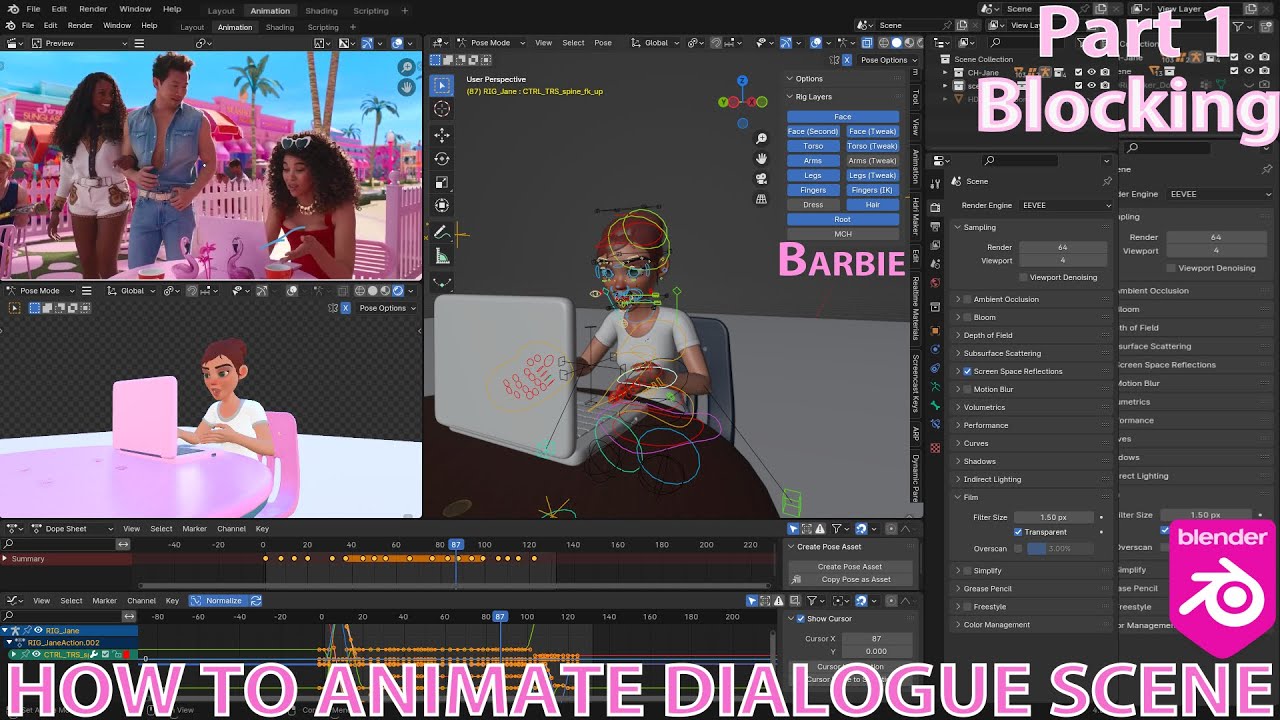Click the Copy Pose as Asset button
Image resolution: width=1280 pixels, height=720 pixels.
pos(850,579)
